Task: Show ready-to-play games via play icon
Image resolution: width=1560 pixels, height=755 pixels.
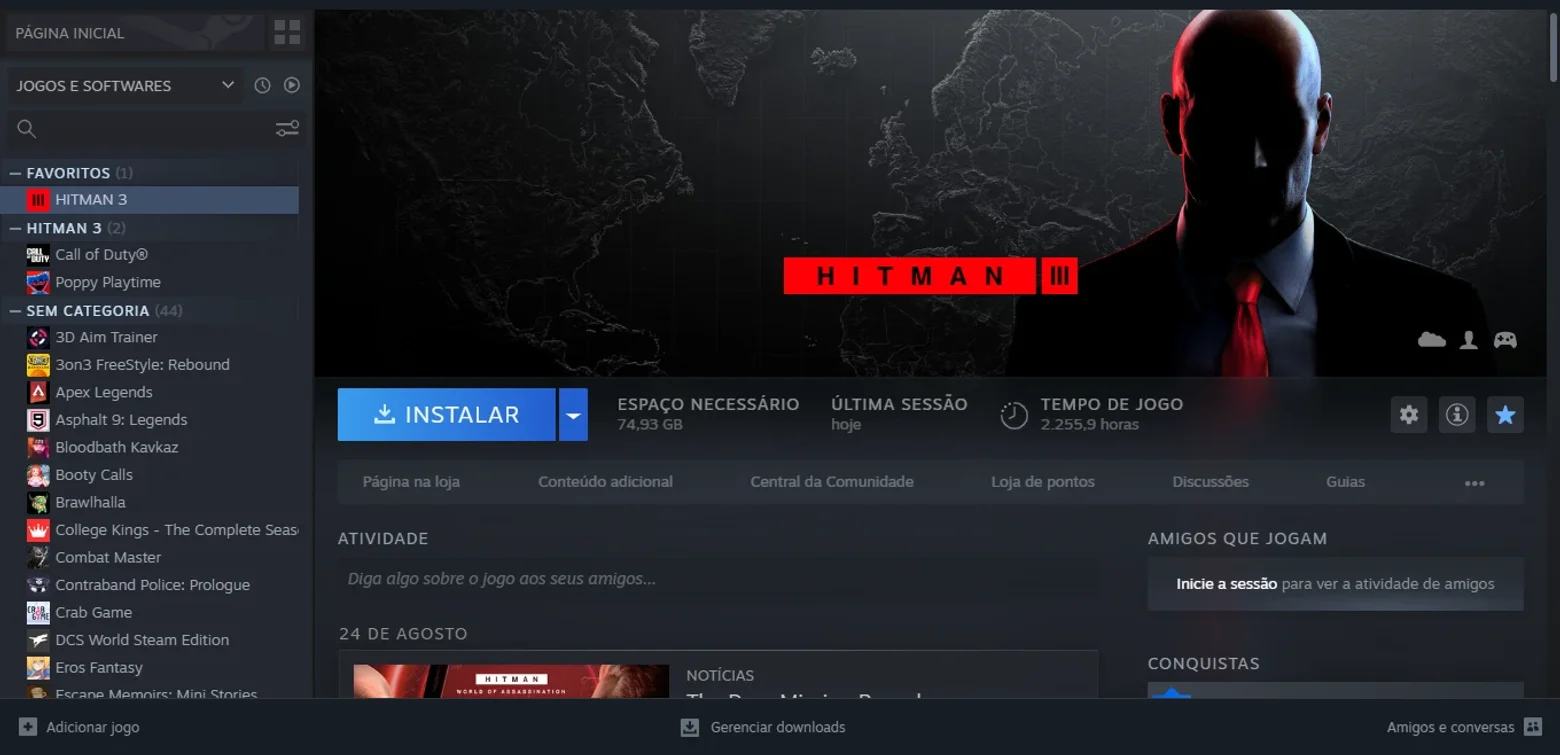Action: coord(291,86)
